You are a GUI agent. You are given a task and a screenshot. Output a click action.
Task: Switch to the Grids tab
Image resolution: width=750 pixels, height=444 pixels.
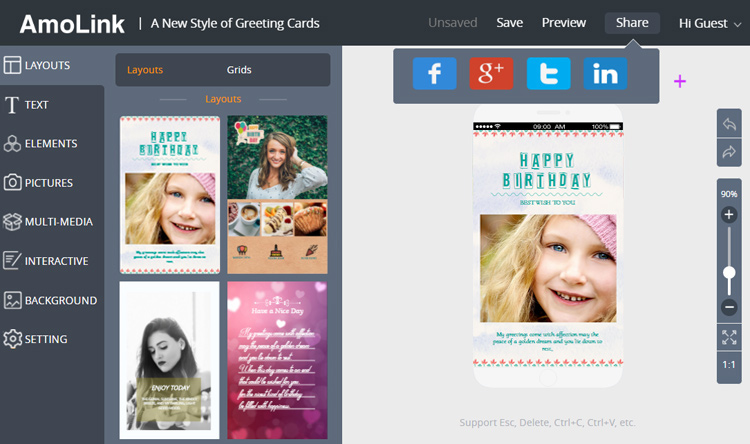[239, 70]
